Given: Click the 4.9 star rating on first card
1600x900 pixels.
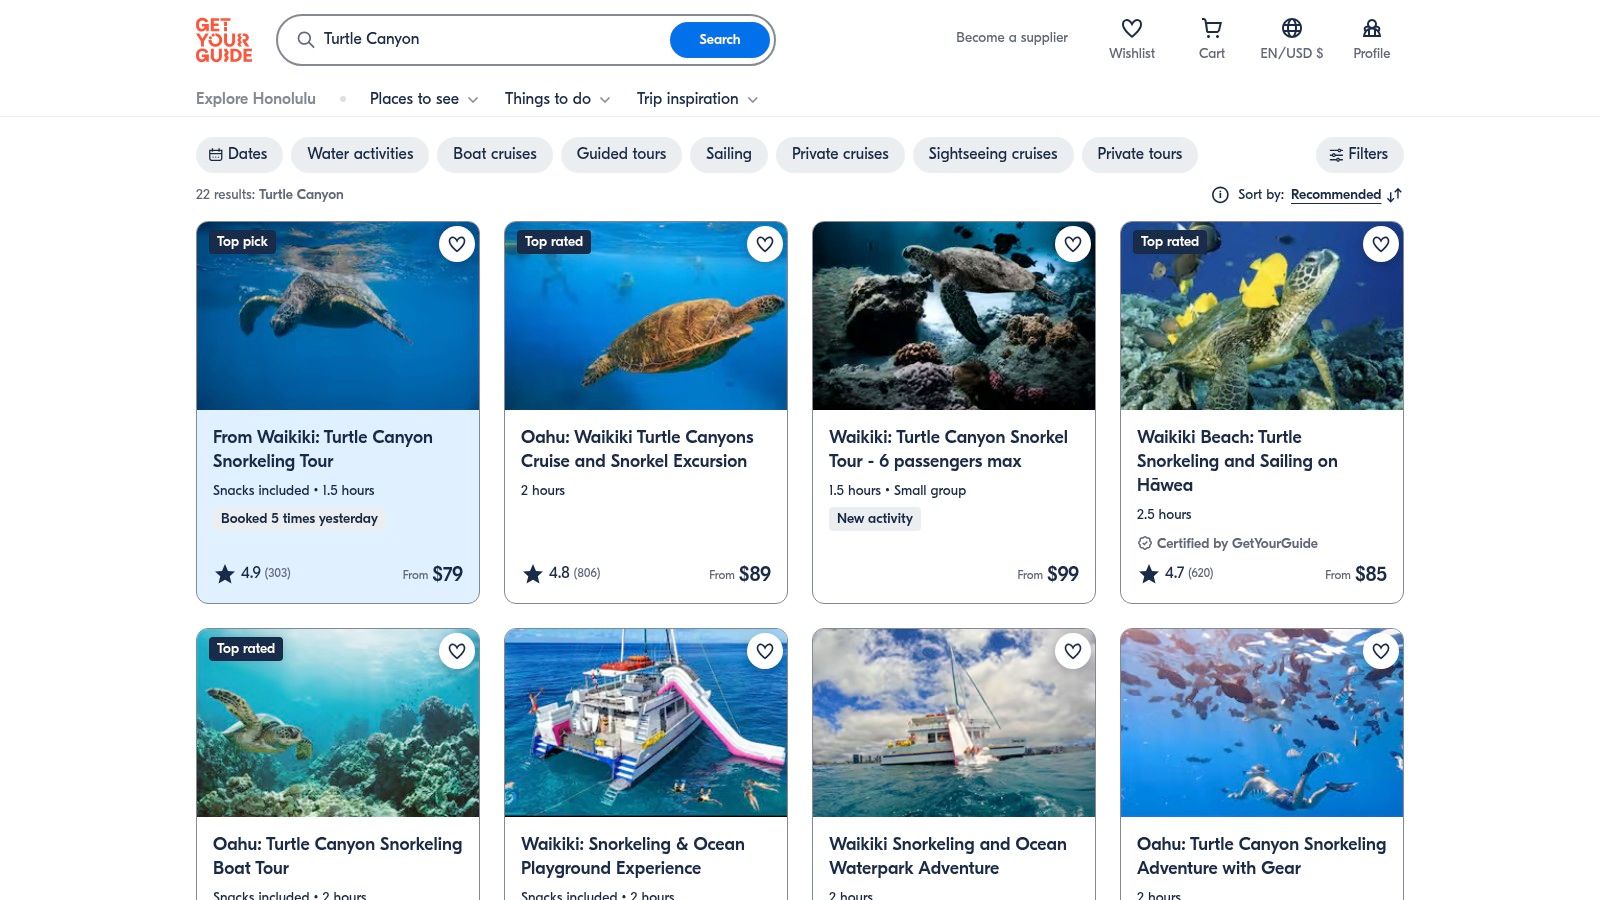Looking at the screenshot, I should 253,573.
